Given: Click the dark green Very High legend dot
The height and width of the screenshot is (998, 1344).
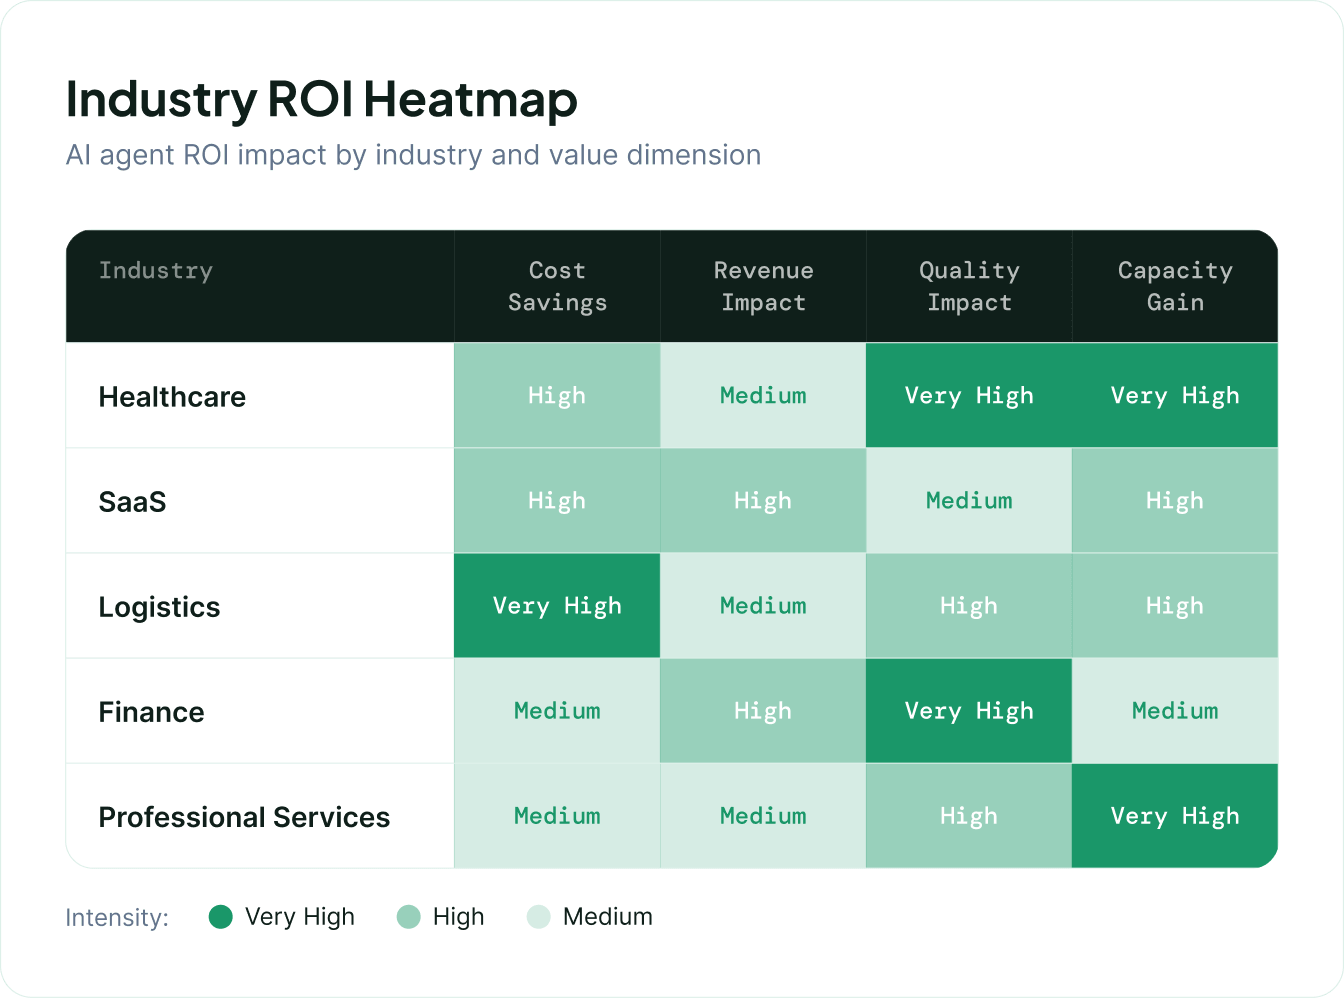Looking at the screenshot, I should (x=221, y=917).
